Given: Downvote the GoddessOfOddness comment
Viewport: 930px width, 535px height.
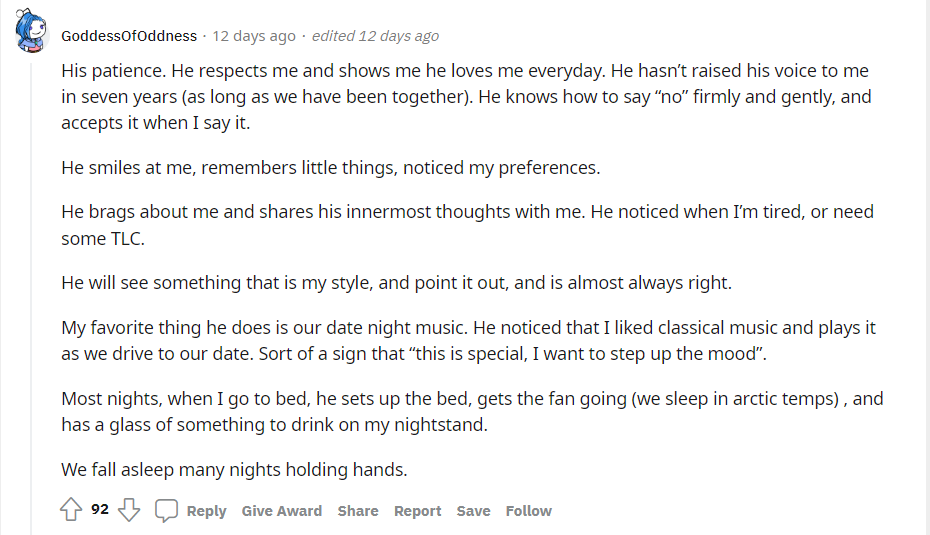Looking at the screenshot, I should pyautogui.click(x=129, y=510).
